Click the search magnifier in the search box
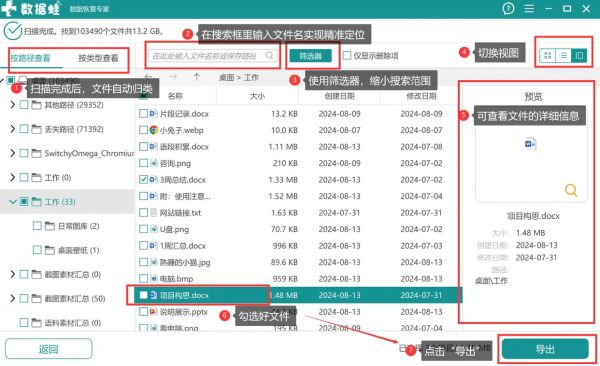This screenshot has height=366, width=600. [x=269, y=56]
